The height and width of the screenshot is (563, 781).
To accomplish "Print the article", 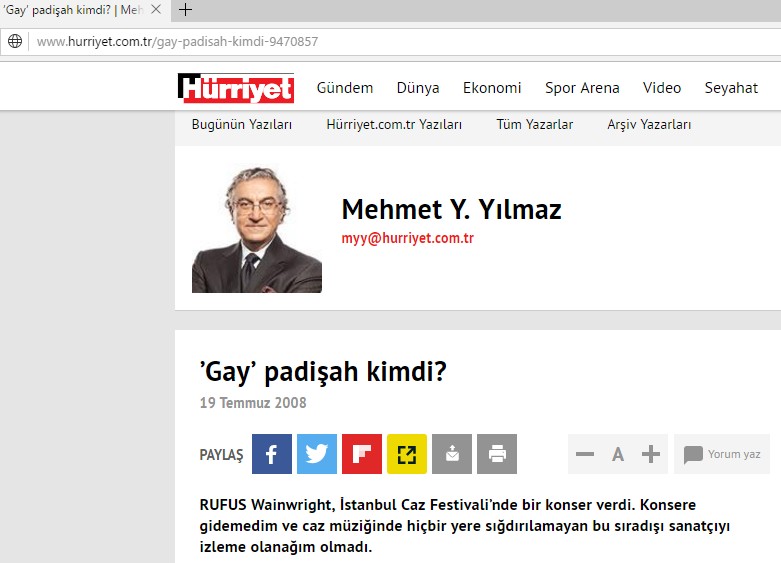I will (497, 454).
